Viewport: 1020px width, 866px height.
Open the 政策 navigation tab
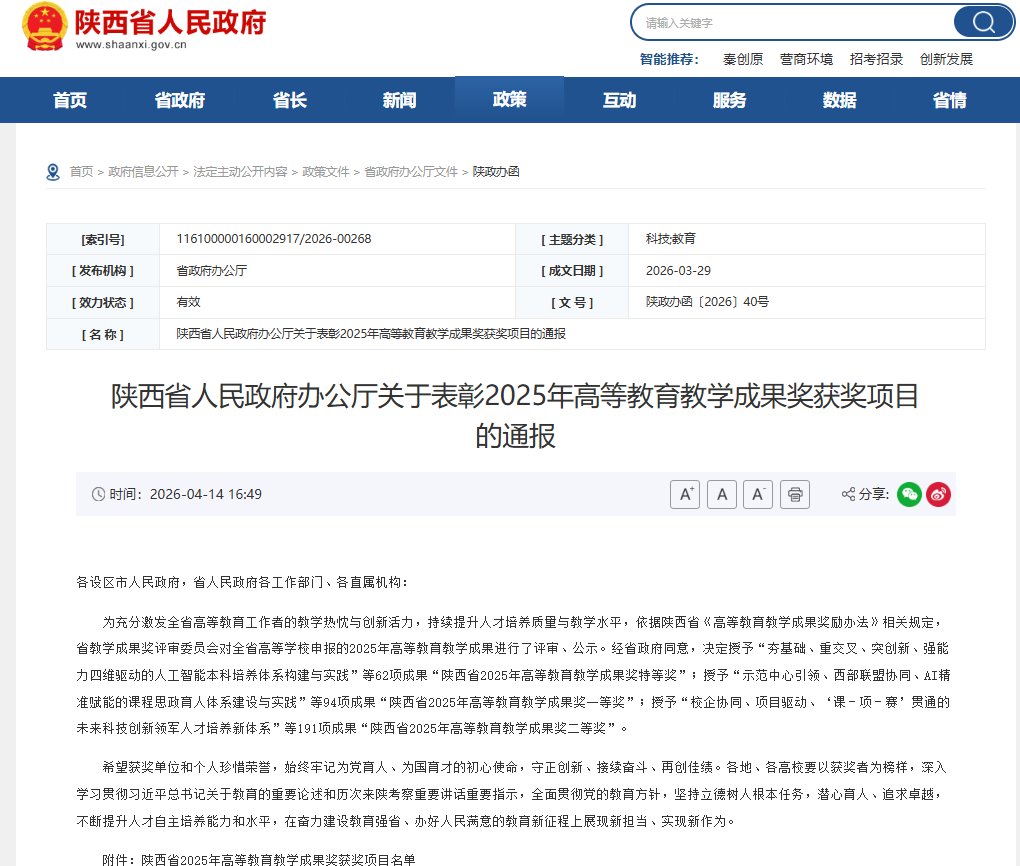point(509,100)
